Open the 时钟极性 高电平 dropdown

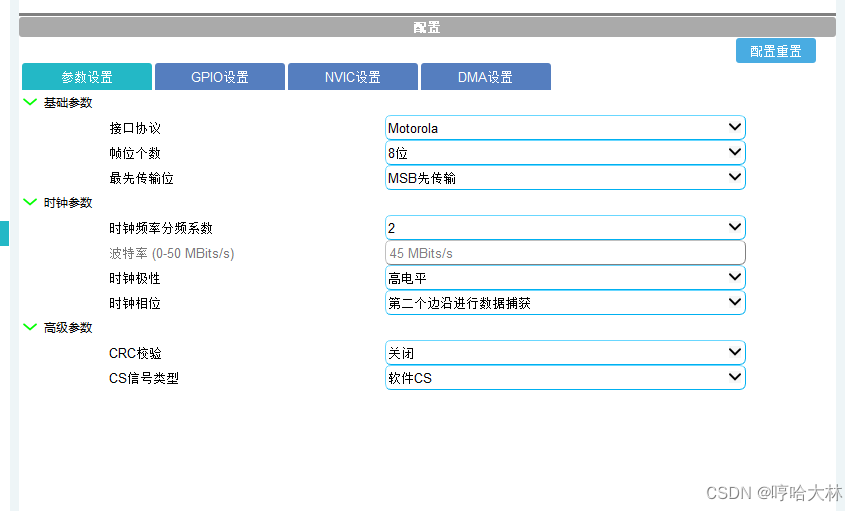(565, 278)
